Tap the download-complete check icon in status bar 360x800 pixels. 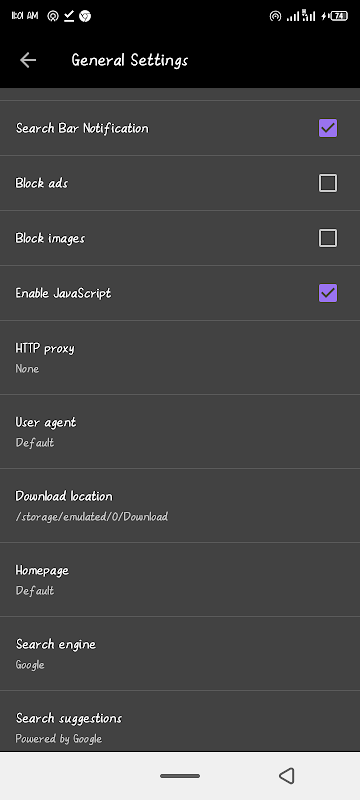click(69, 16)
